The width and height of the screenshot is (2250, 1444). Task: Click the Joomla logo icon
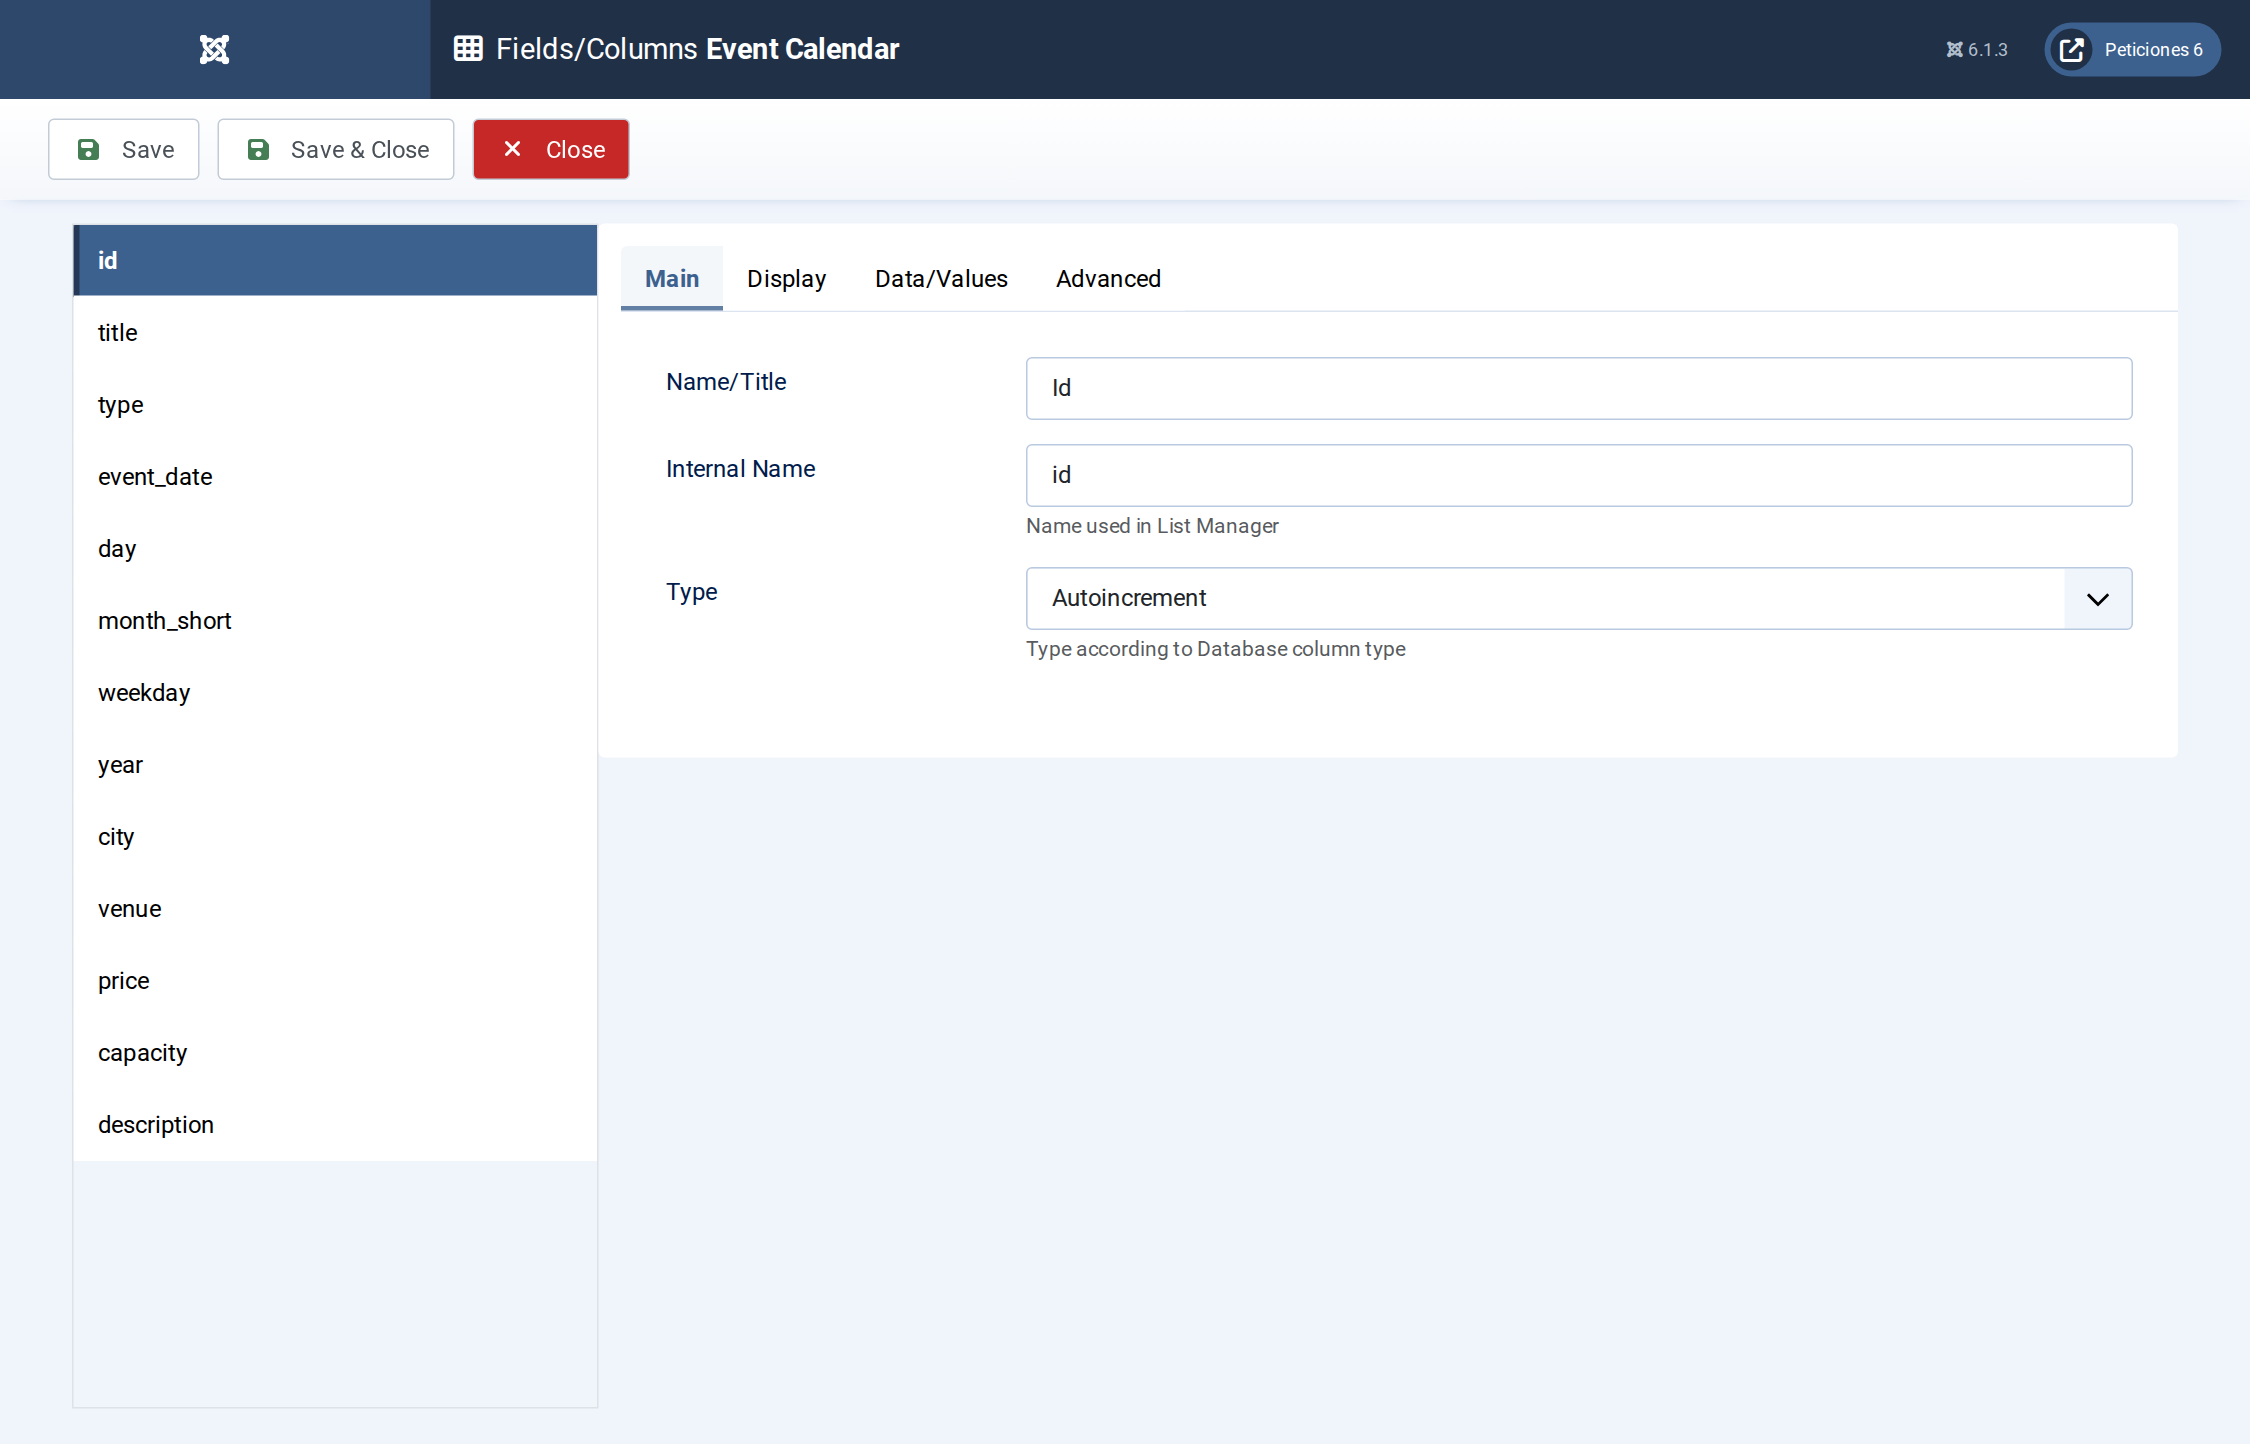[214, 49]
